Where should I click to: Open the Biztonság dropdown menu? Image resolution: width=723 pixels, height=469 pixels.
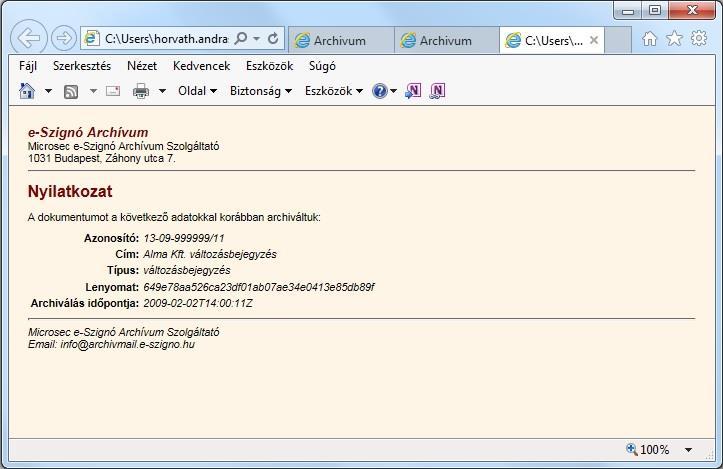coord(261,91)
